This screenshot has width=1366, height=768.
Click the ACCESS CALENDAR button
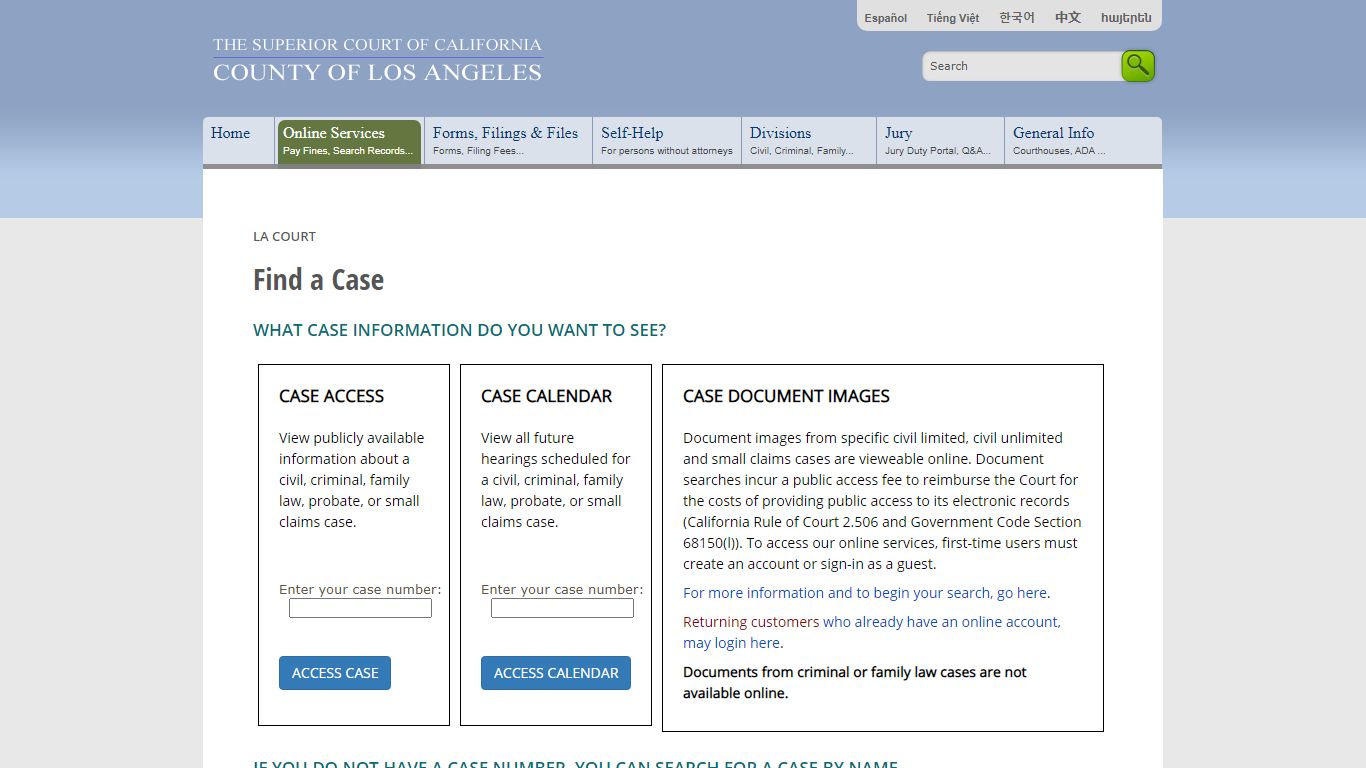coord(556,673)
